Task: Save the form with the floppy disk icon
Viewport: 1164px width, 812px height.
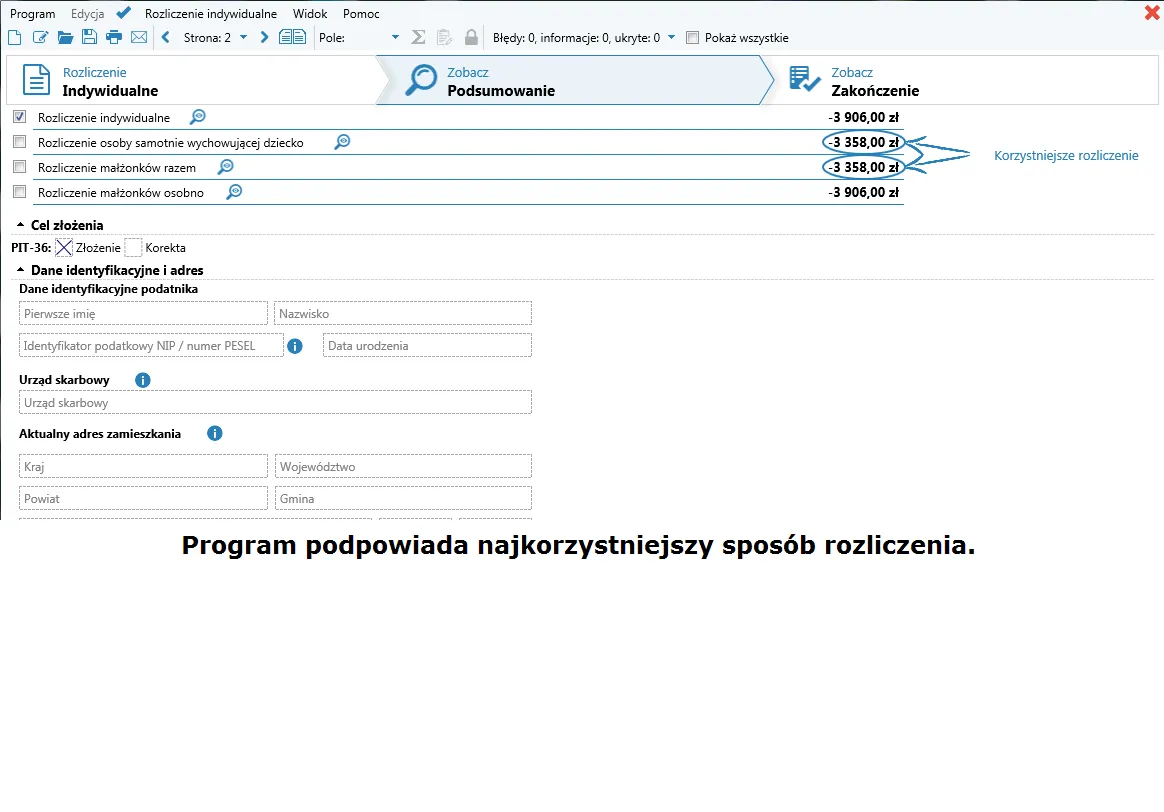Action: (90, 38)
